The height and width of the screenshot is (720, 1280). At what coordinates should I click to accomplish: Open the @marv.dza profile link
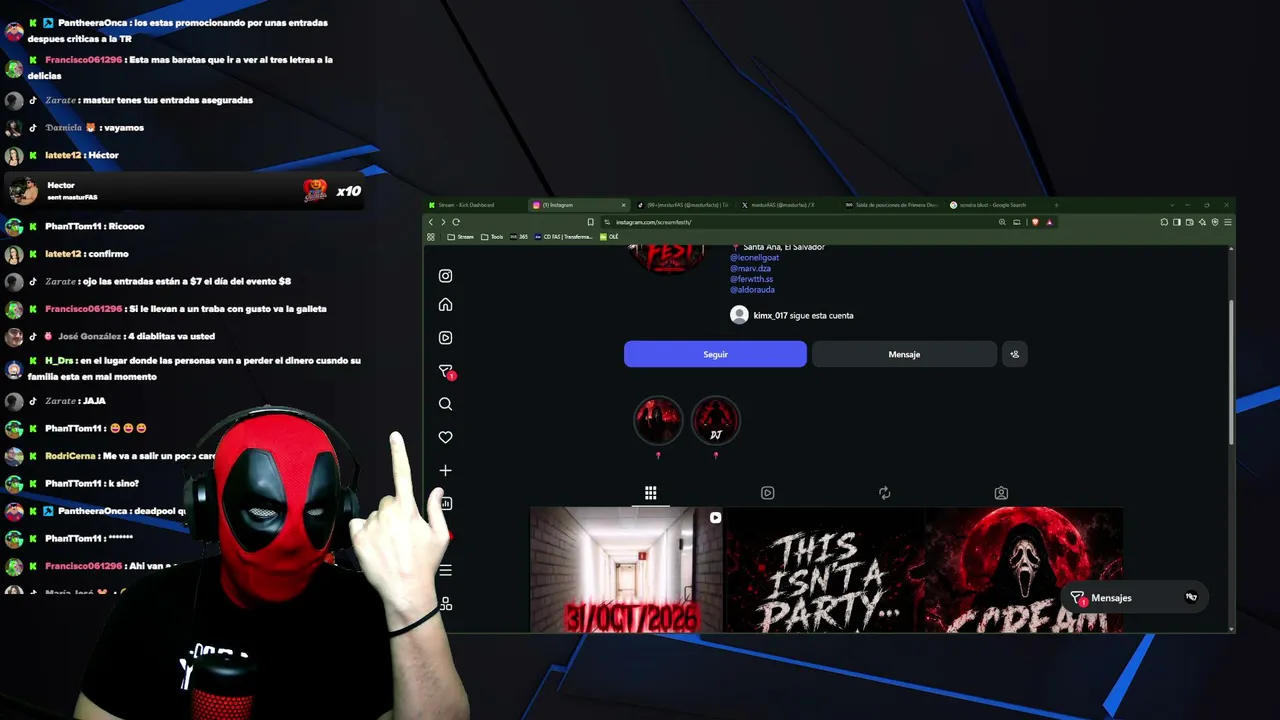pos(750,268)
